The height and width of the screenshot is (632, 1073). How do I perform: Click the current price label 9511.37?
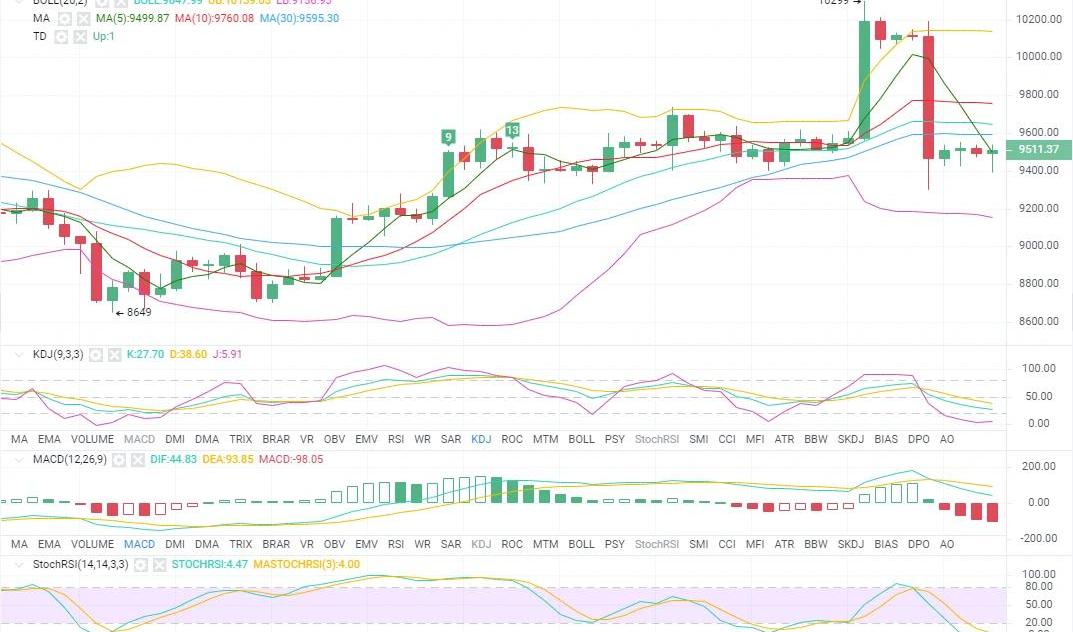tap(1039, 150)
